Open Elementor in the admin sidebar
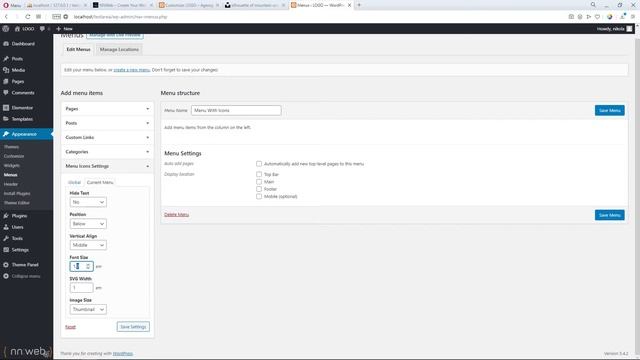Image resolution: width=640 pixels, height=360 pixels. (x=22, y=108)
